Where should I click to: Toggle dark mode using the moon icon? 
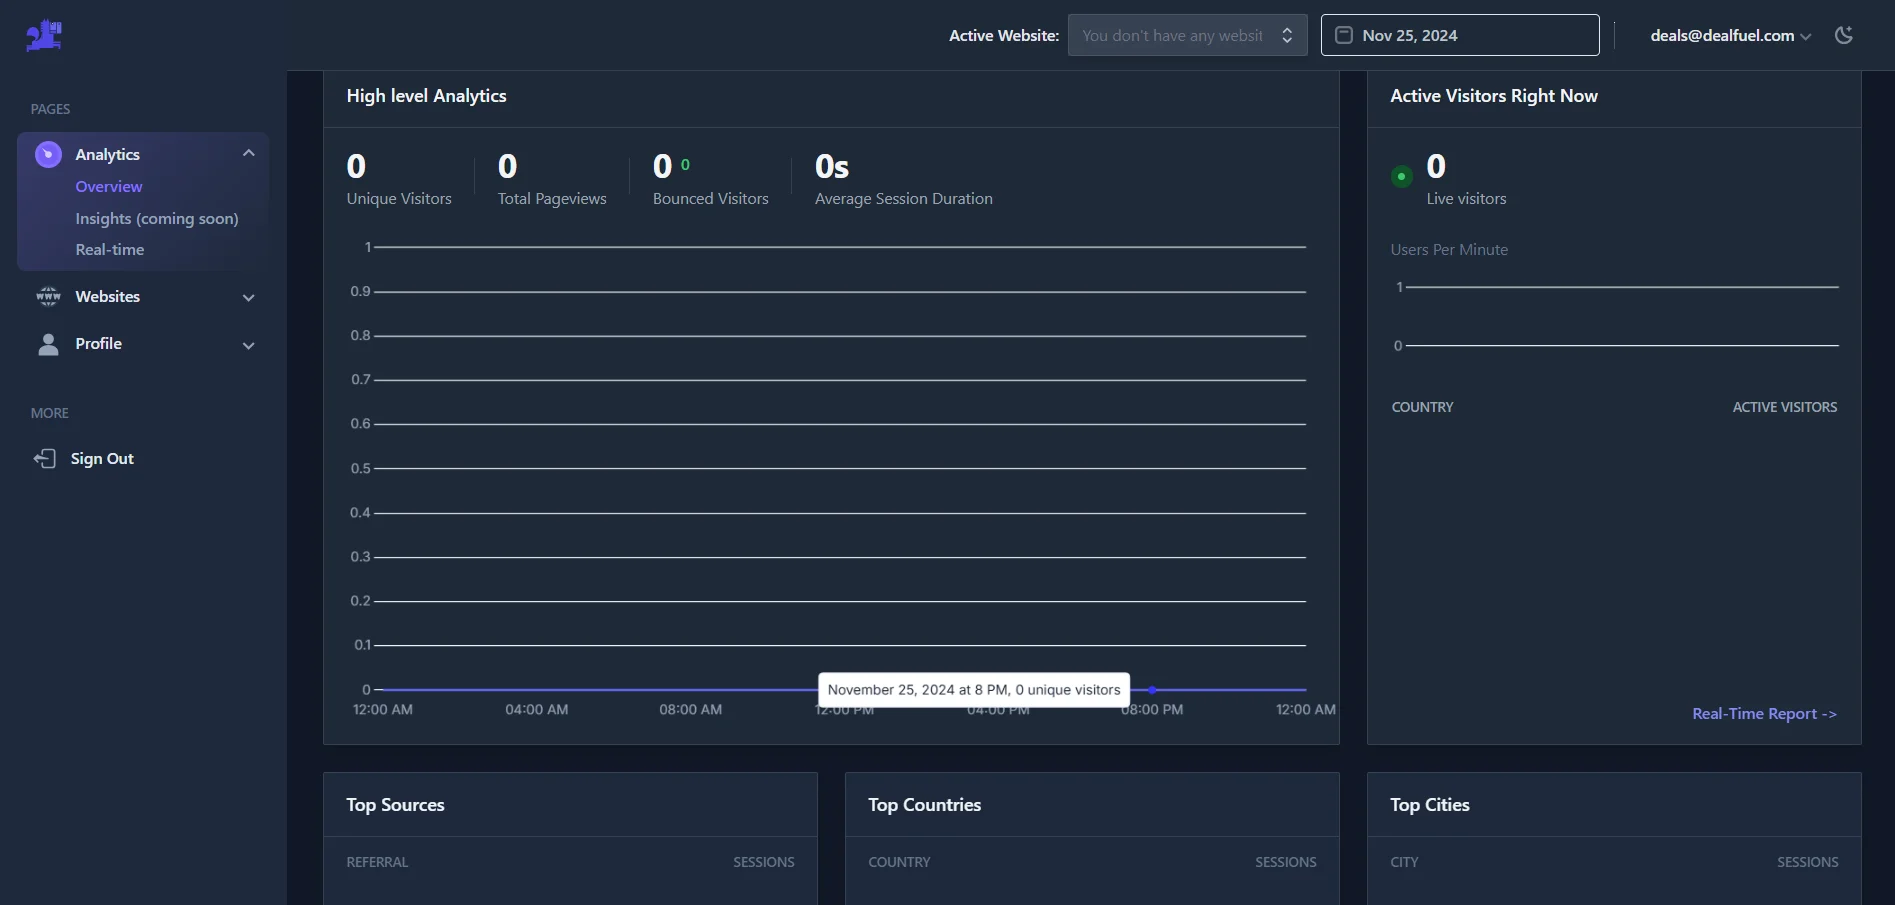coord(1845,35)
